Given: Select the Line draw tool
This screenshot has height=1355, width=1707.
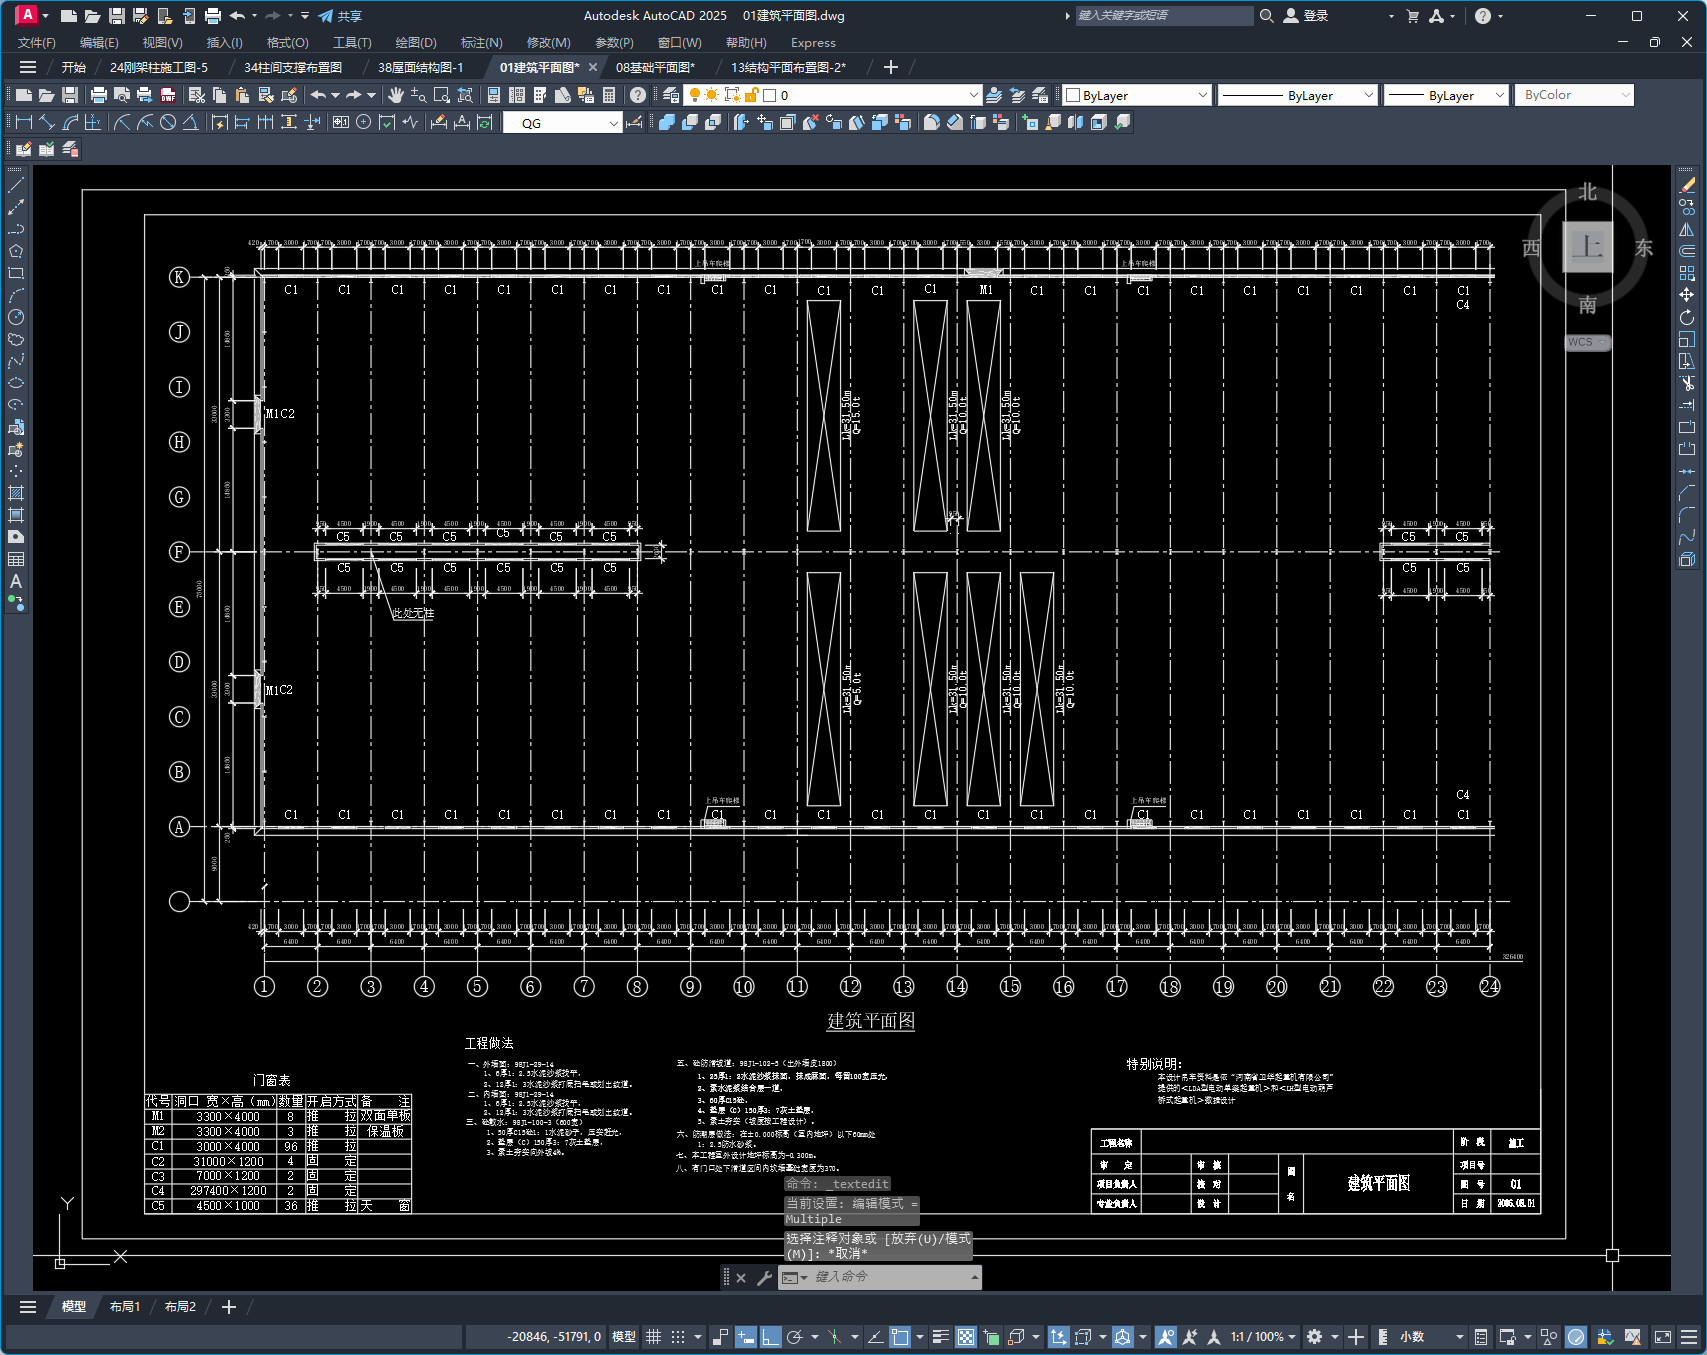Looking at the screenshot, I should pyautogui.click(x=16, y=185).
